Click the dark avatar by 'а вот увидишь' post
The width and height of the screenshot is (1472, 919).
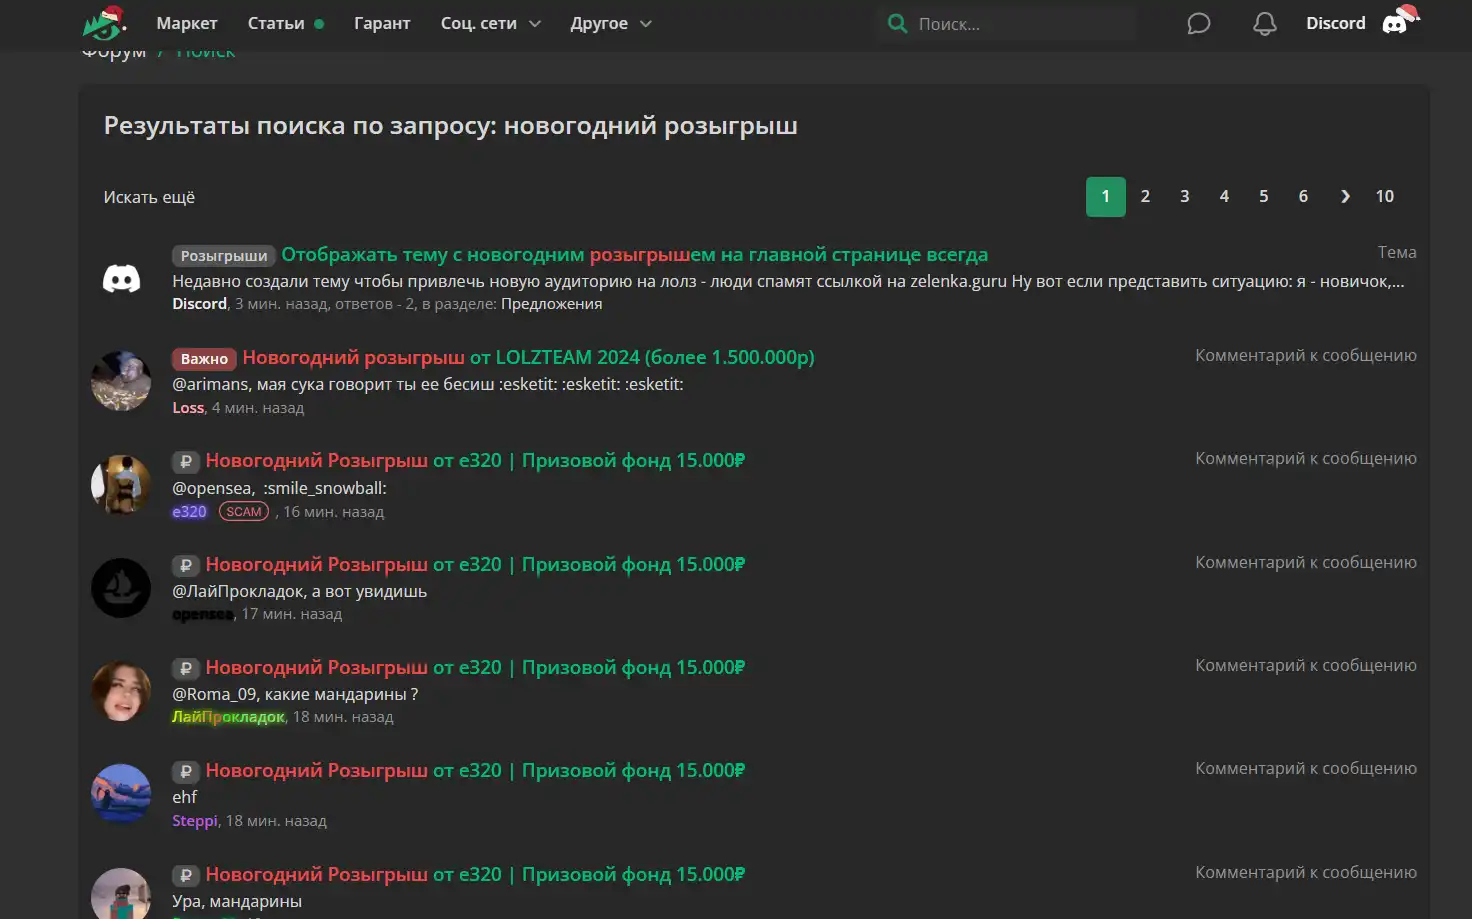[x=121, y=588]
